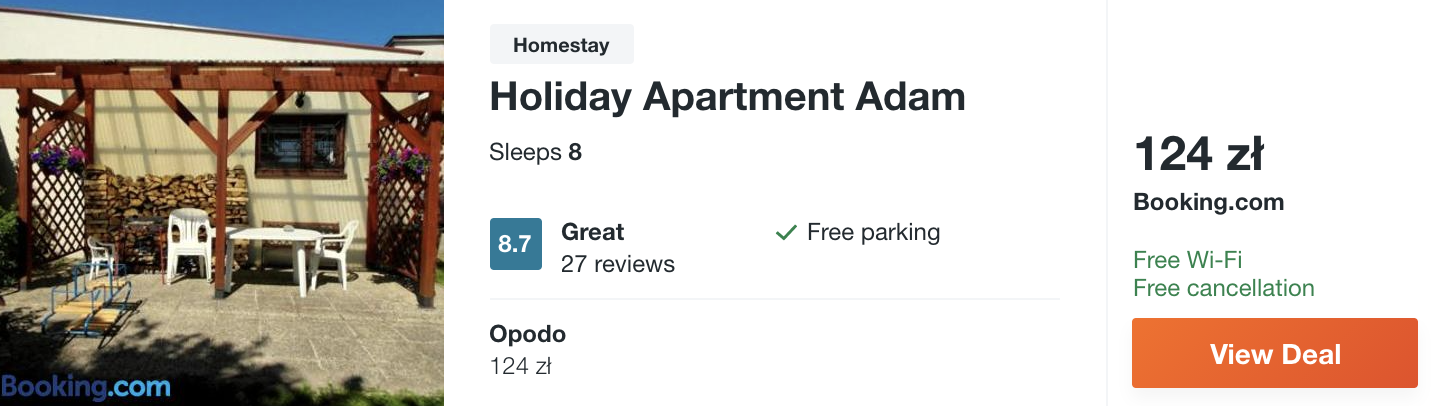1436x406 pixels.
Task: Click the Free parking label
Action: 873,232
